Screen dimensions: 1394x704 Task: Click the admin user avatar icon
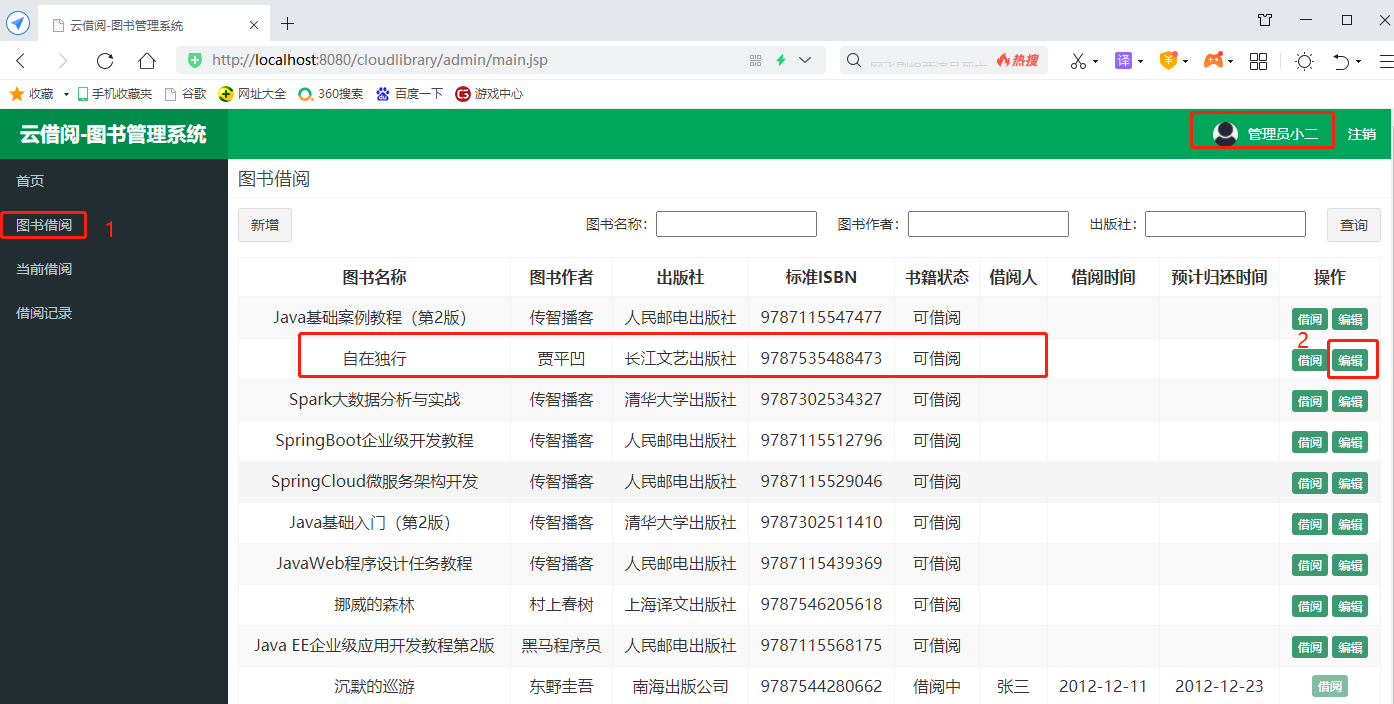click(1225, 133)
